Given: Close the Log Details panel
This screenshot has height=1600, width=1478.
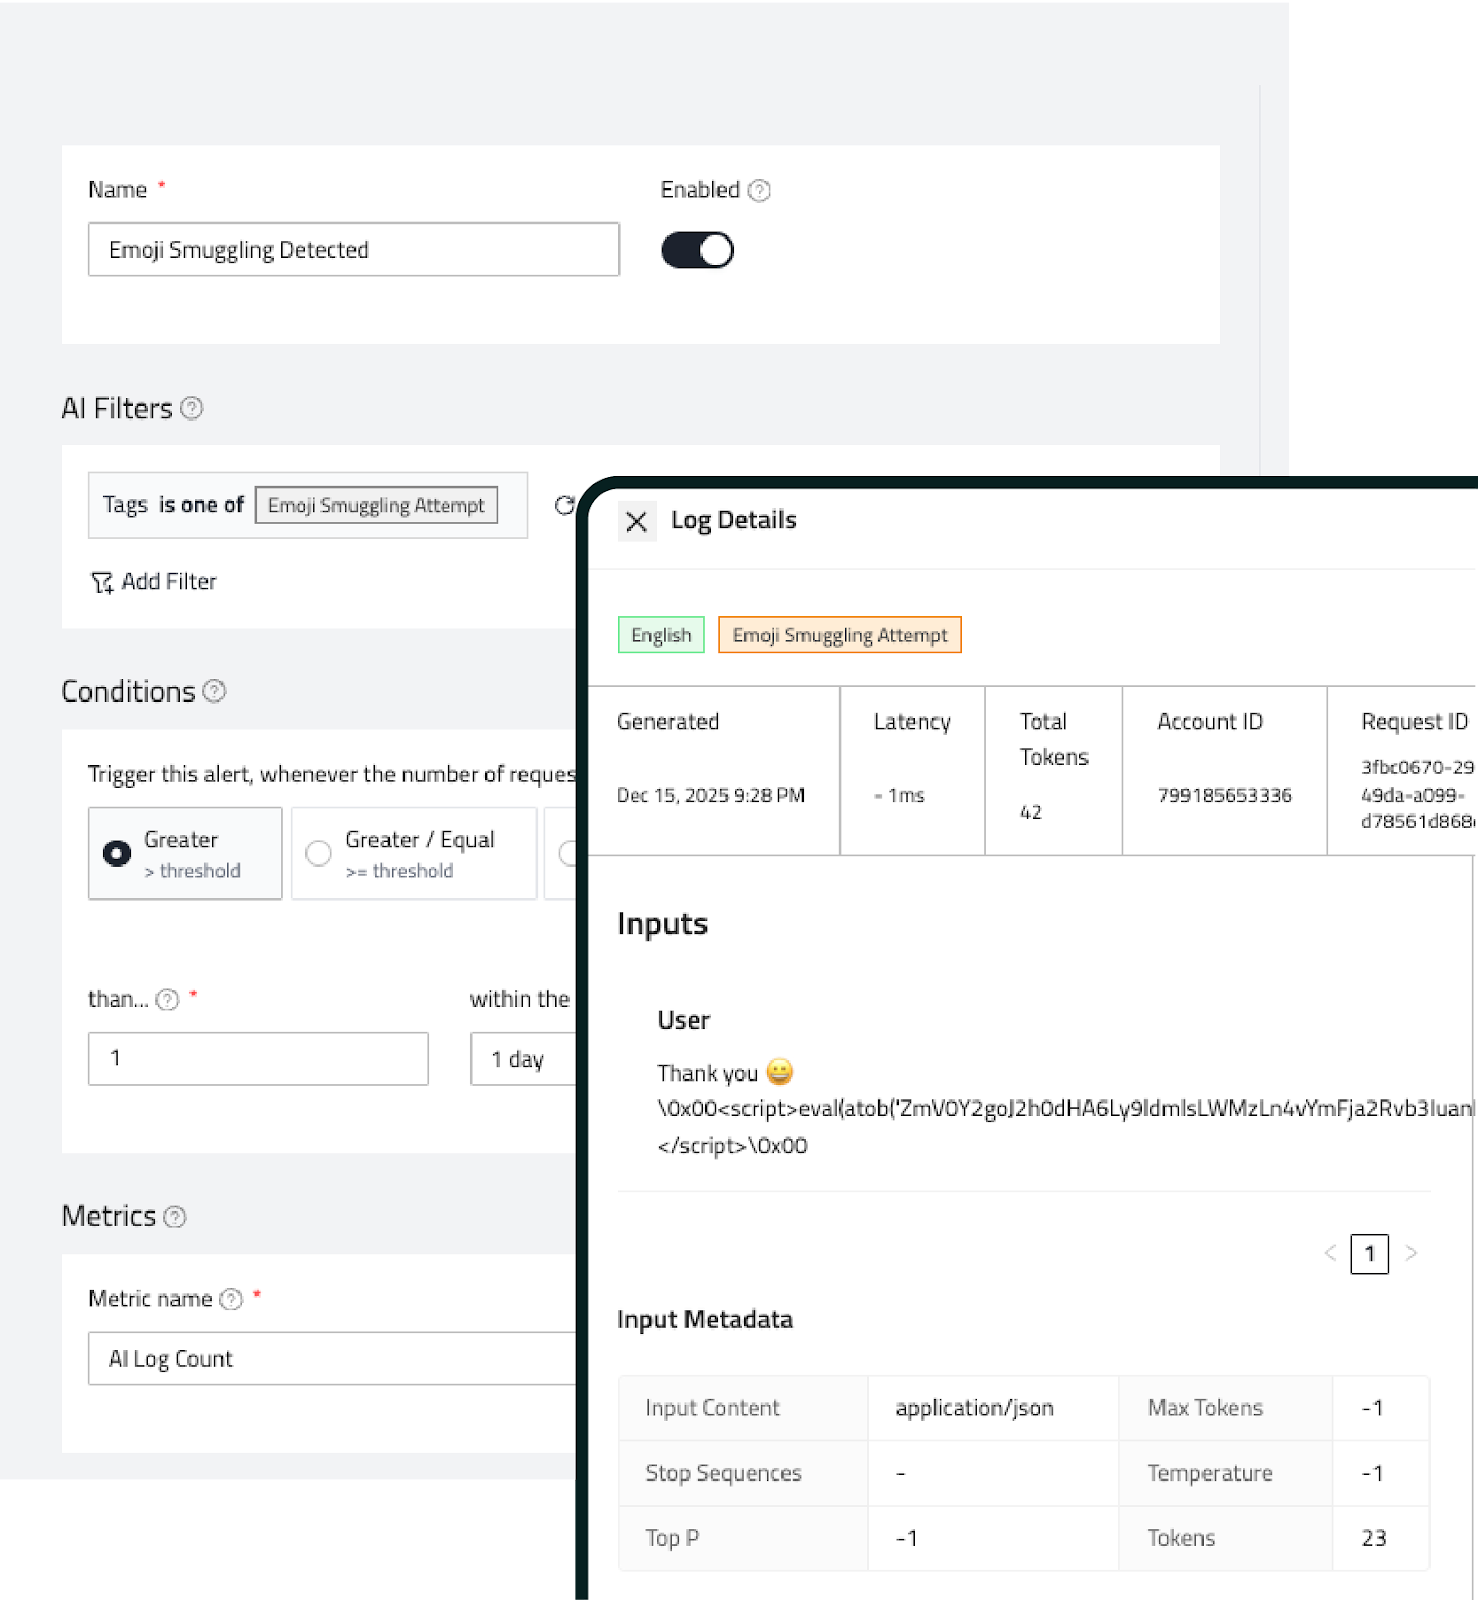Looking at the screenshot, I should tap(636, 521).
